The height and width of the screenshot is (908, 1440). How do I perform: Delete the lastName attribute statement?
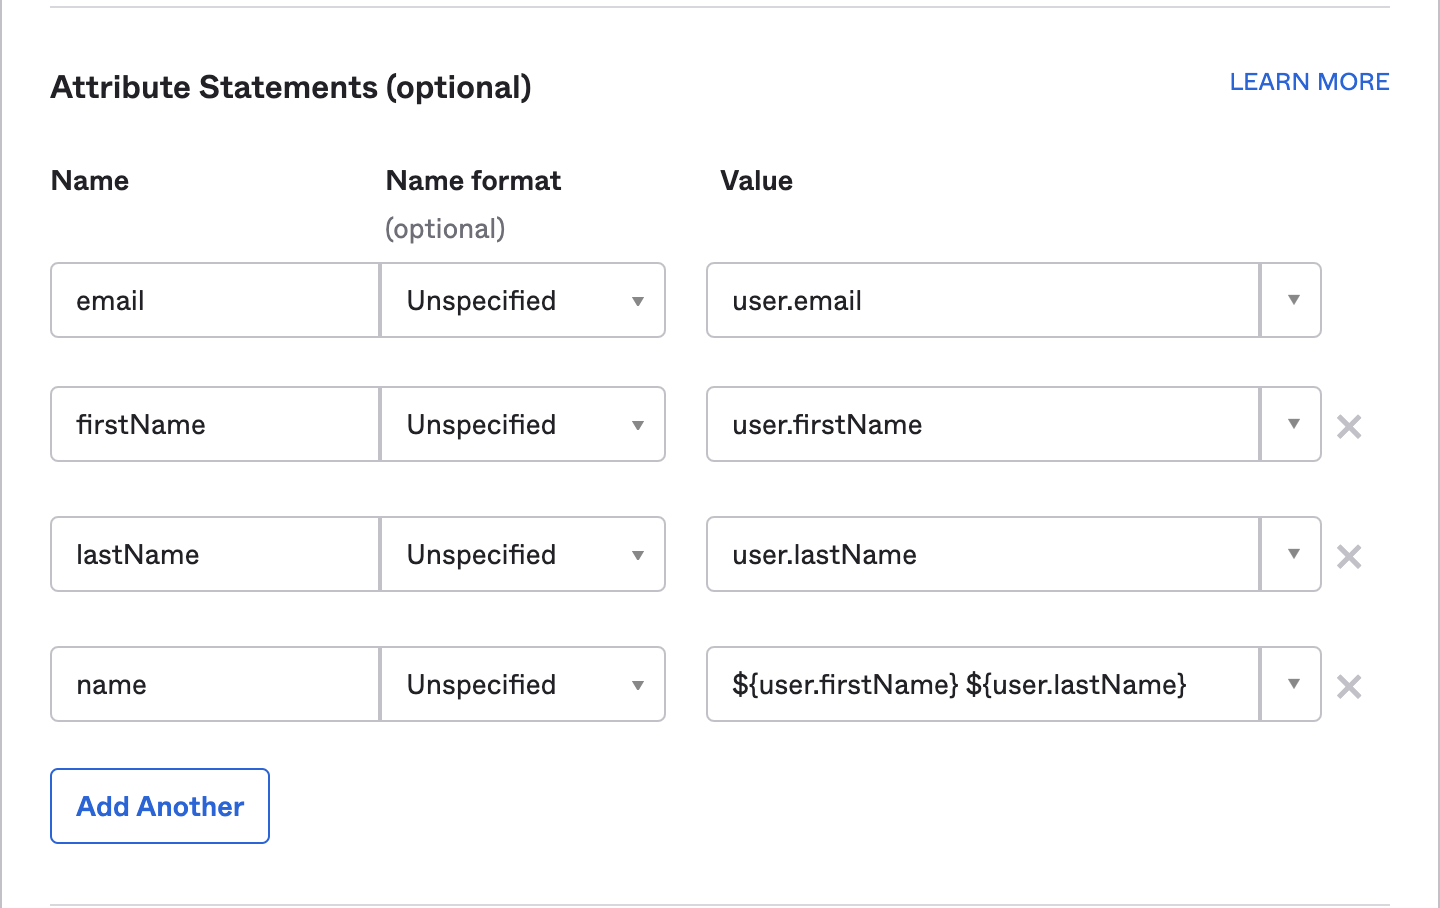pyautogui.click(x=1349, y=557)
